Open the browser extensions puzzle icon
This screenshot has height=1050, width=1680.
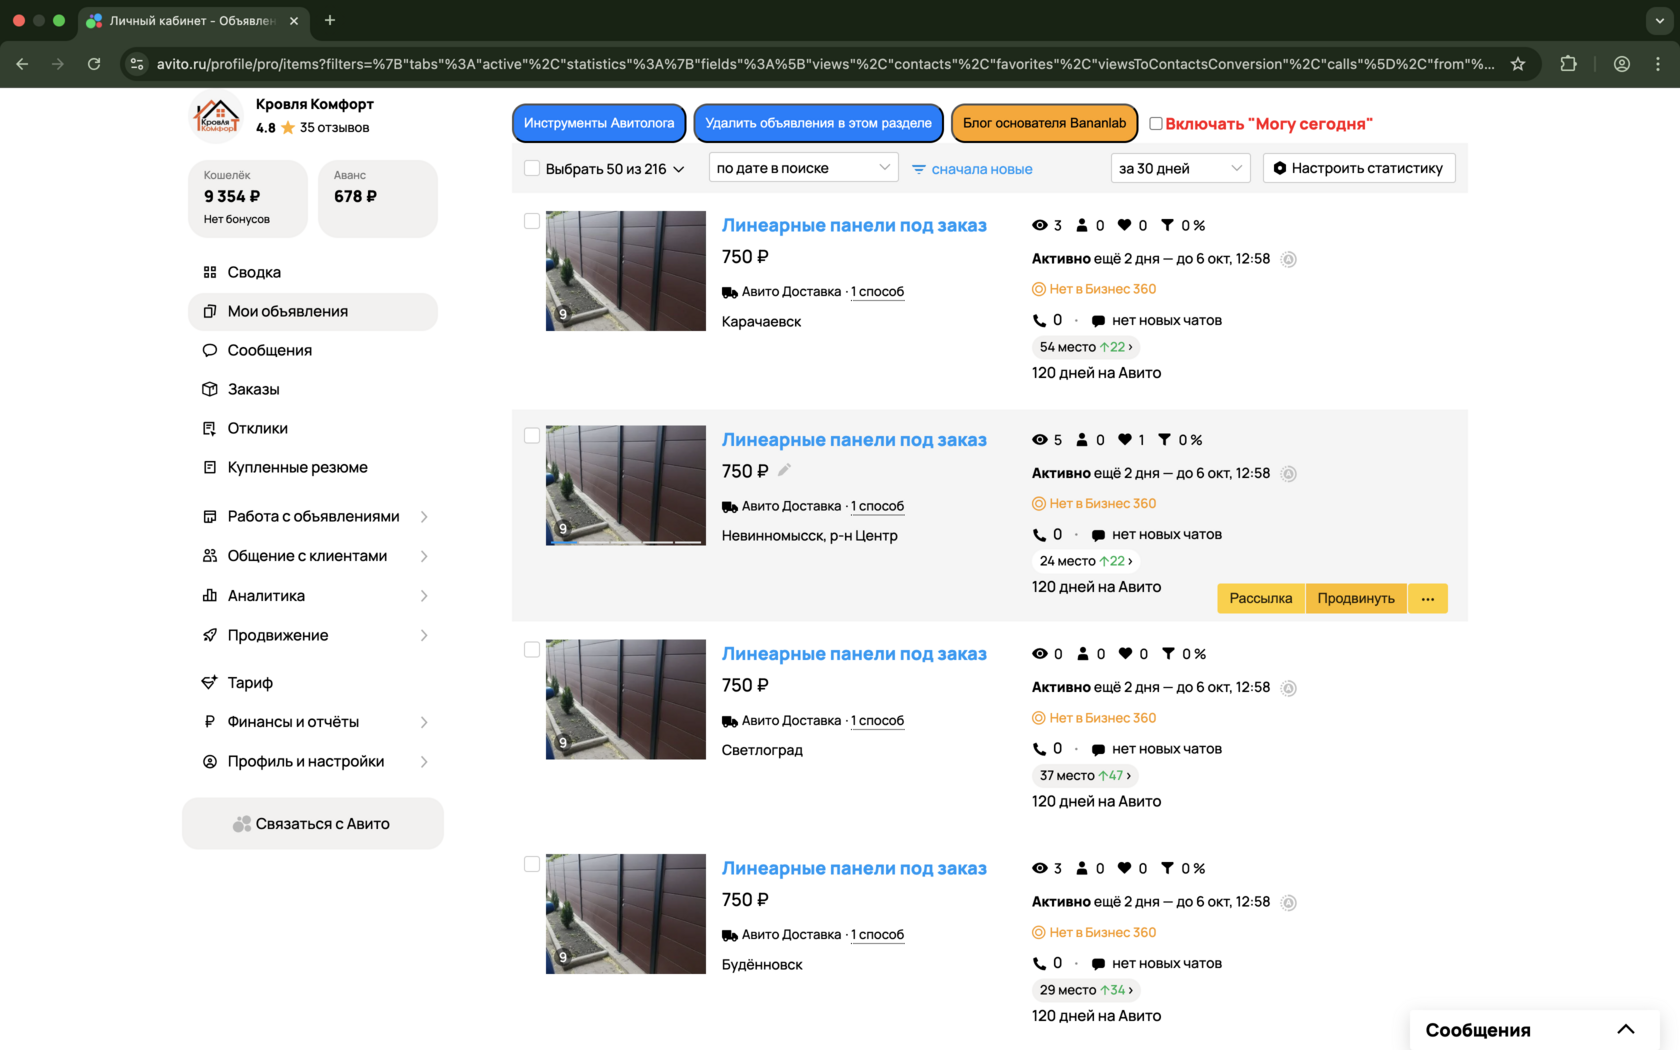pos(1568,64)
